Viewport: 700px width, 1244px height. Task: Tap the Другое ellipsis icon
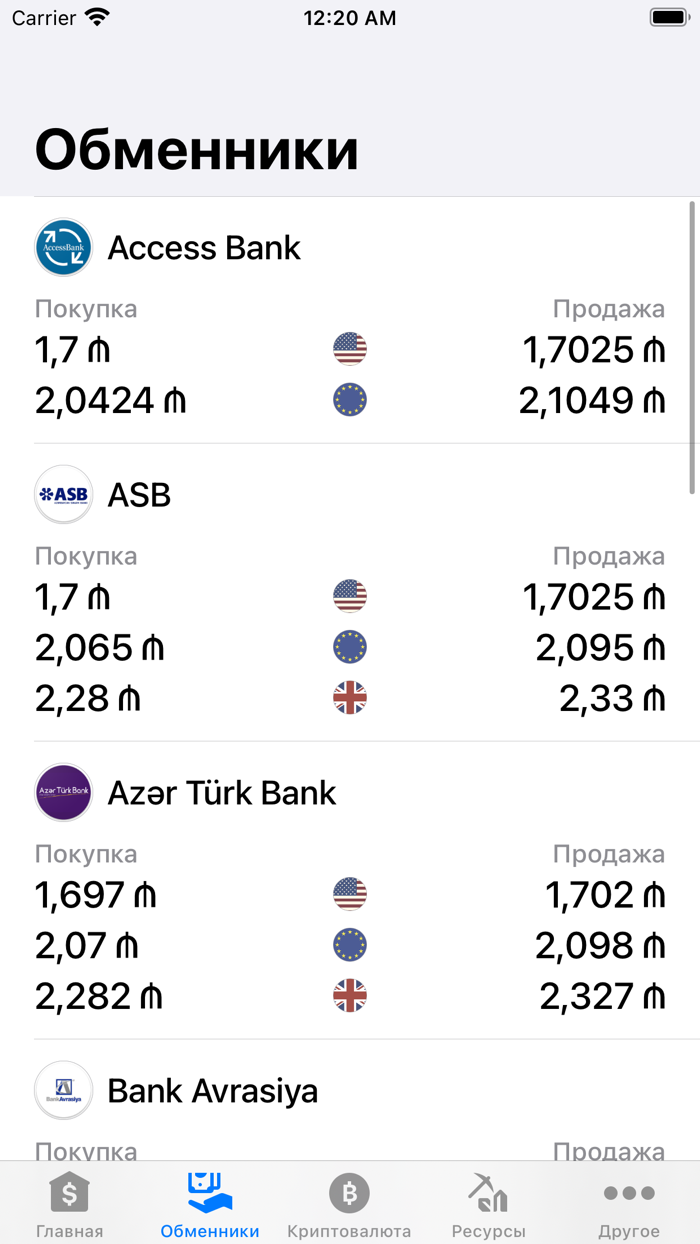pyautogui.click(x=628, y=1192)
